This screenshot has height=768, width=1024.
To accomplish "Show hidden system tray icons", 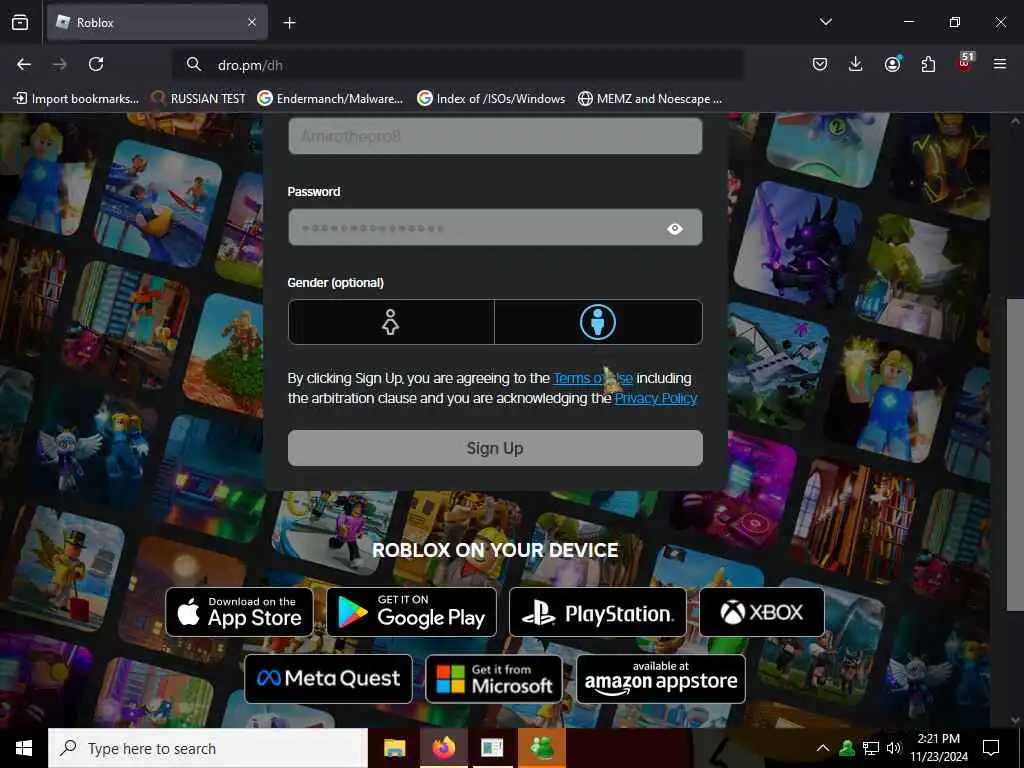I will point(823,748).
